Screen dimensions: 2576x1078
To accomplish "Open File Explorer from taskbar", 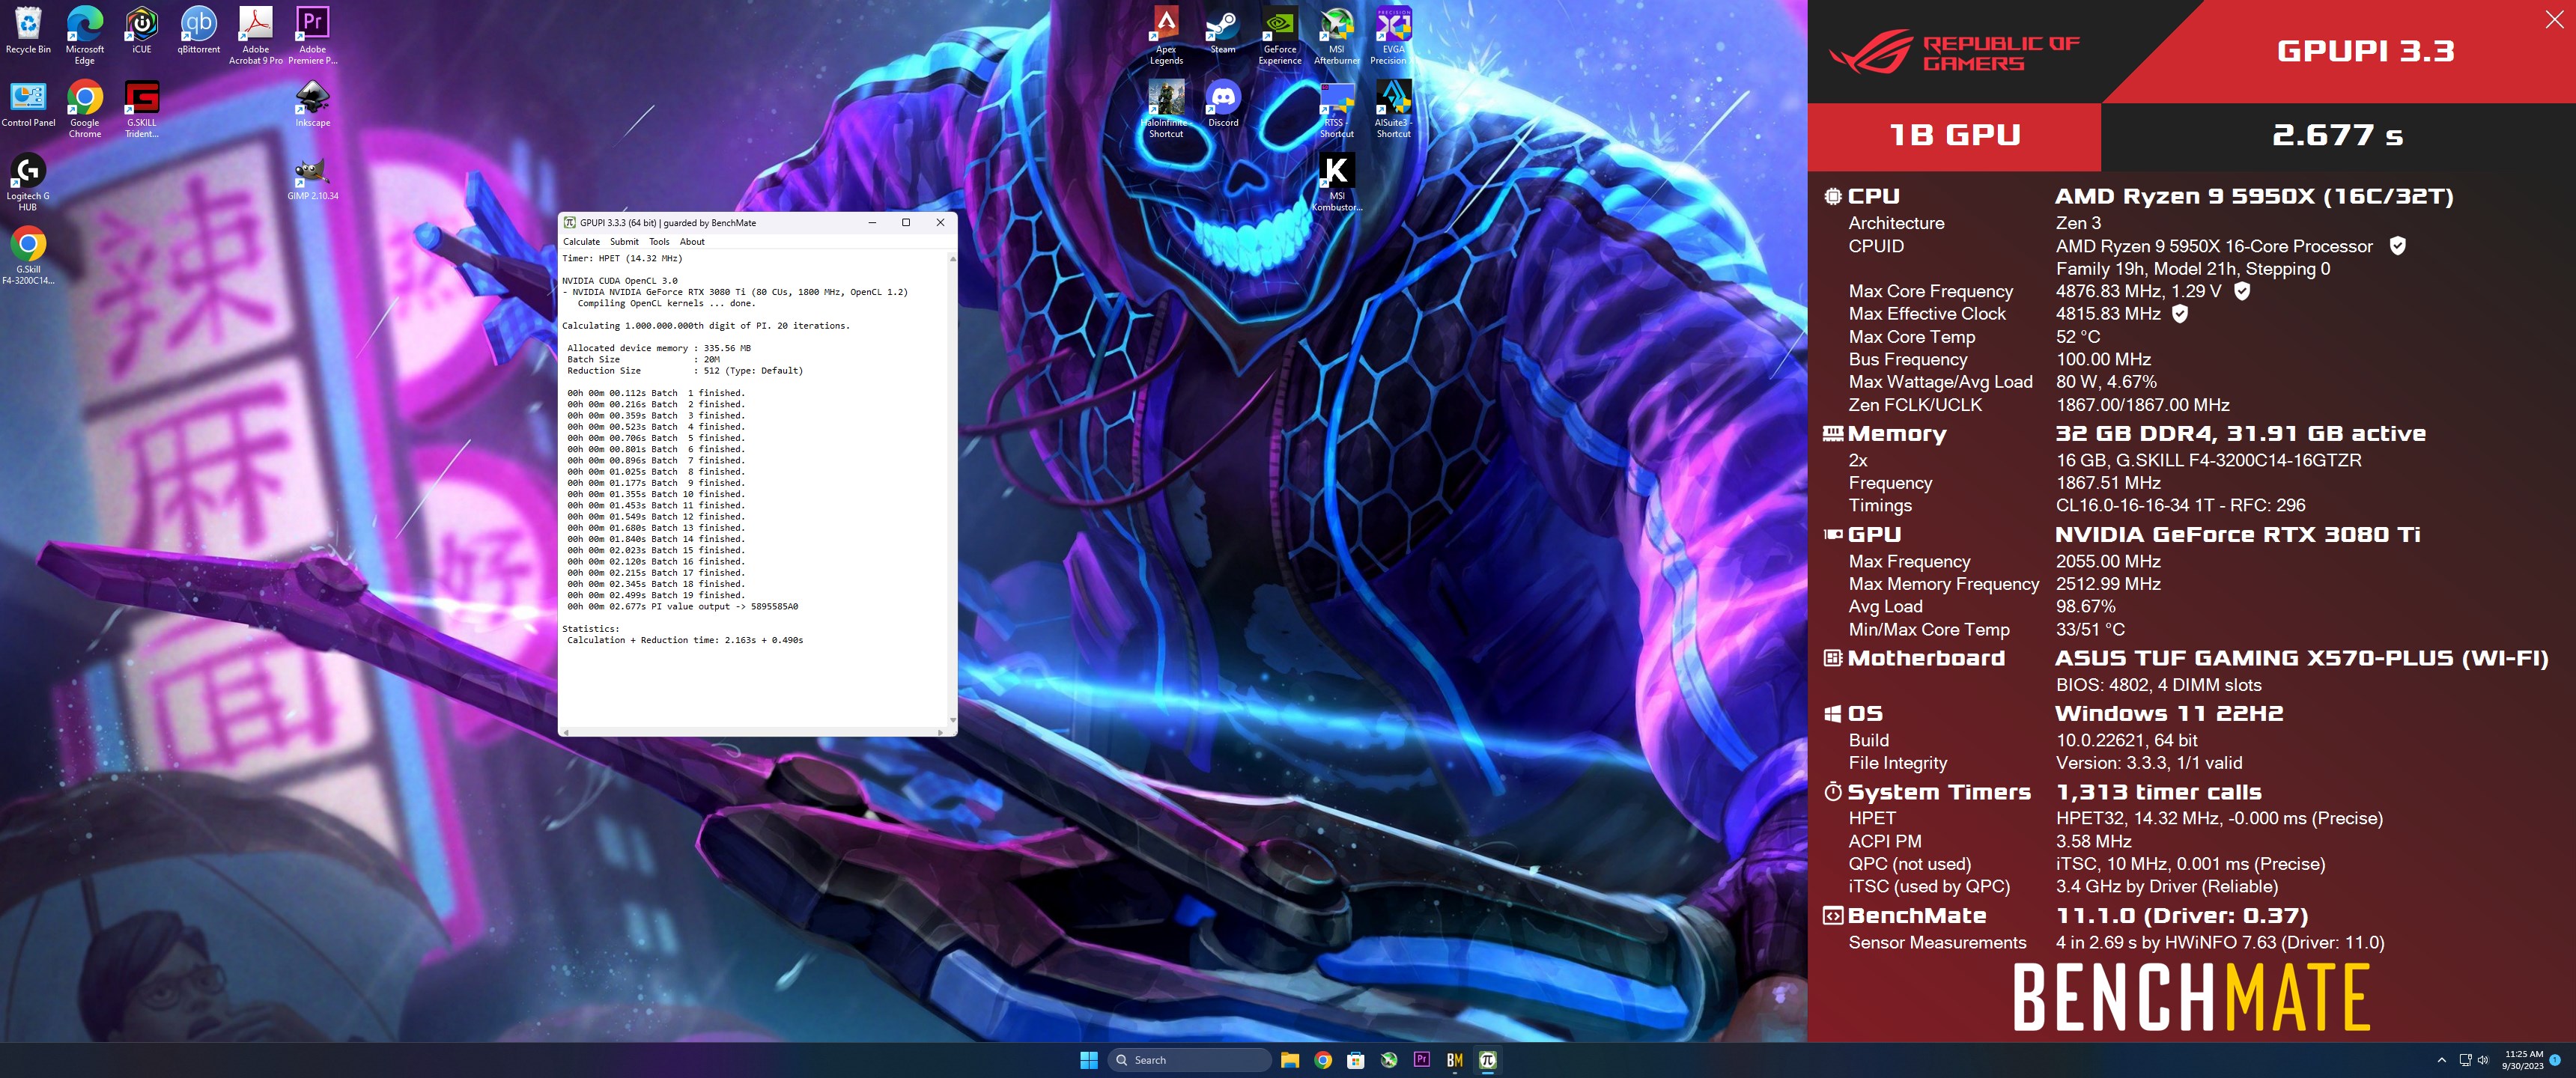I will click(1290, 1060).
